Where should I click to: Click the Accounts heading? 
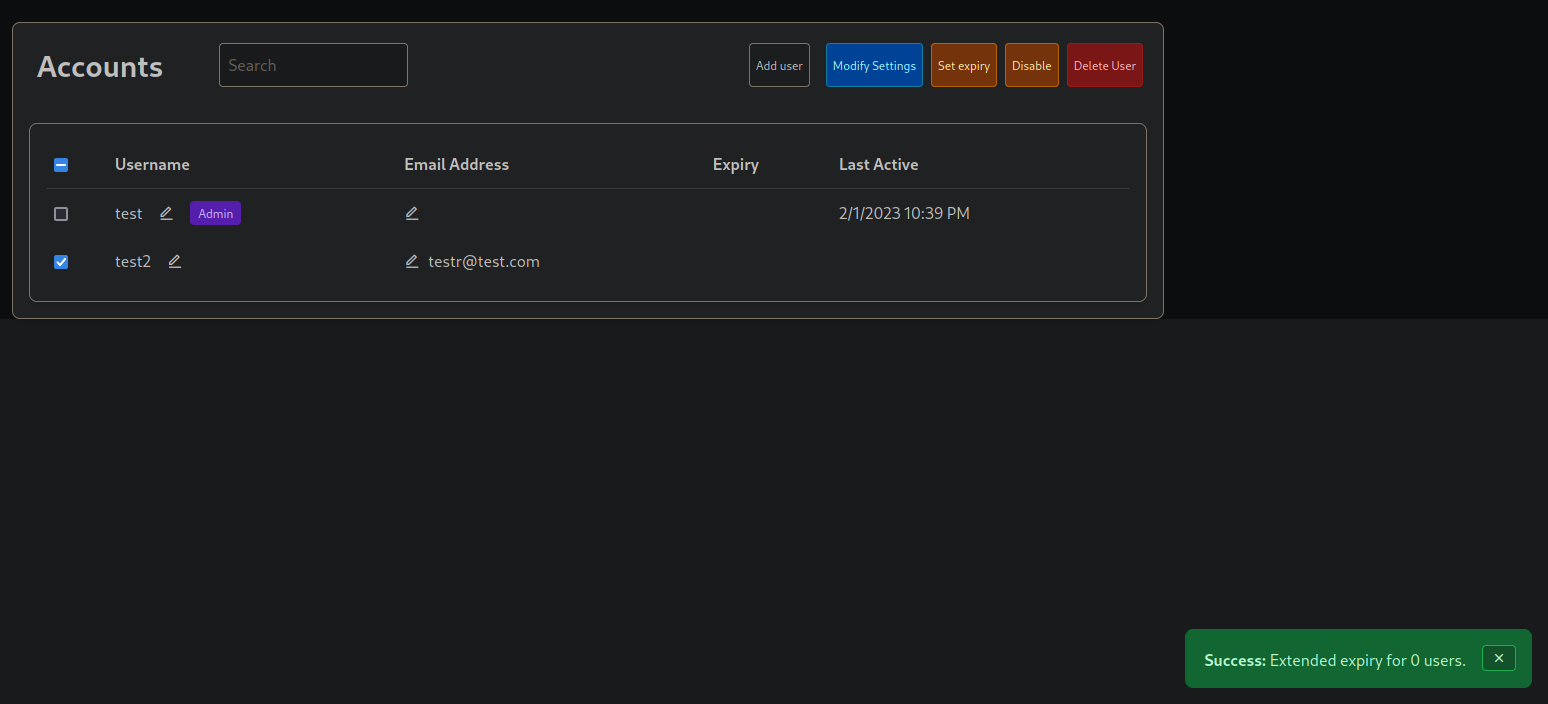(100, 66)
